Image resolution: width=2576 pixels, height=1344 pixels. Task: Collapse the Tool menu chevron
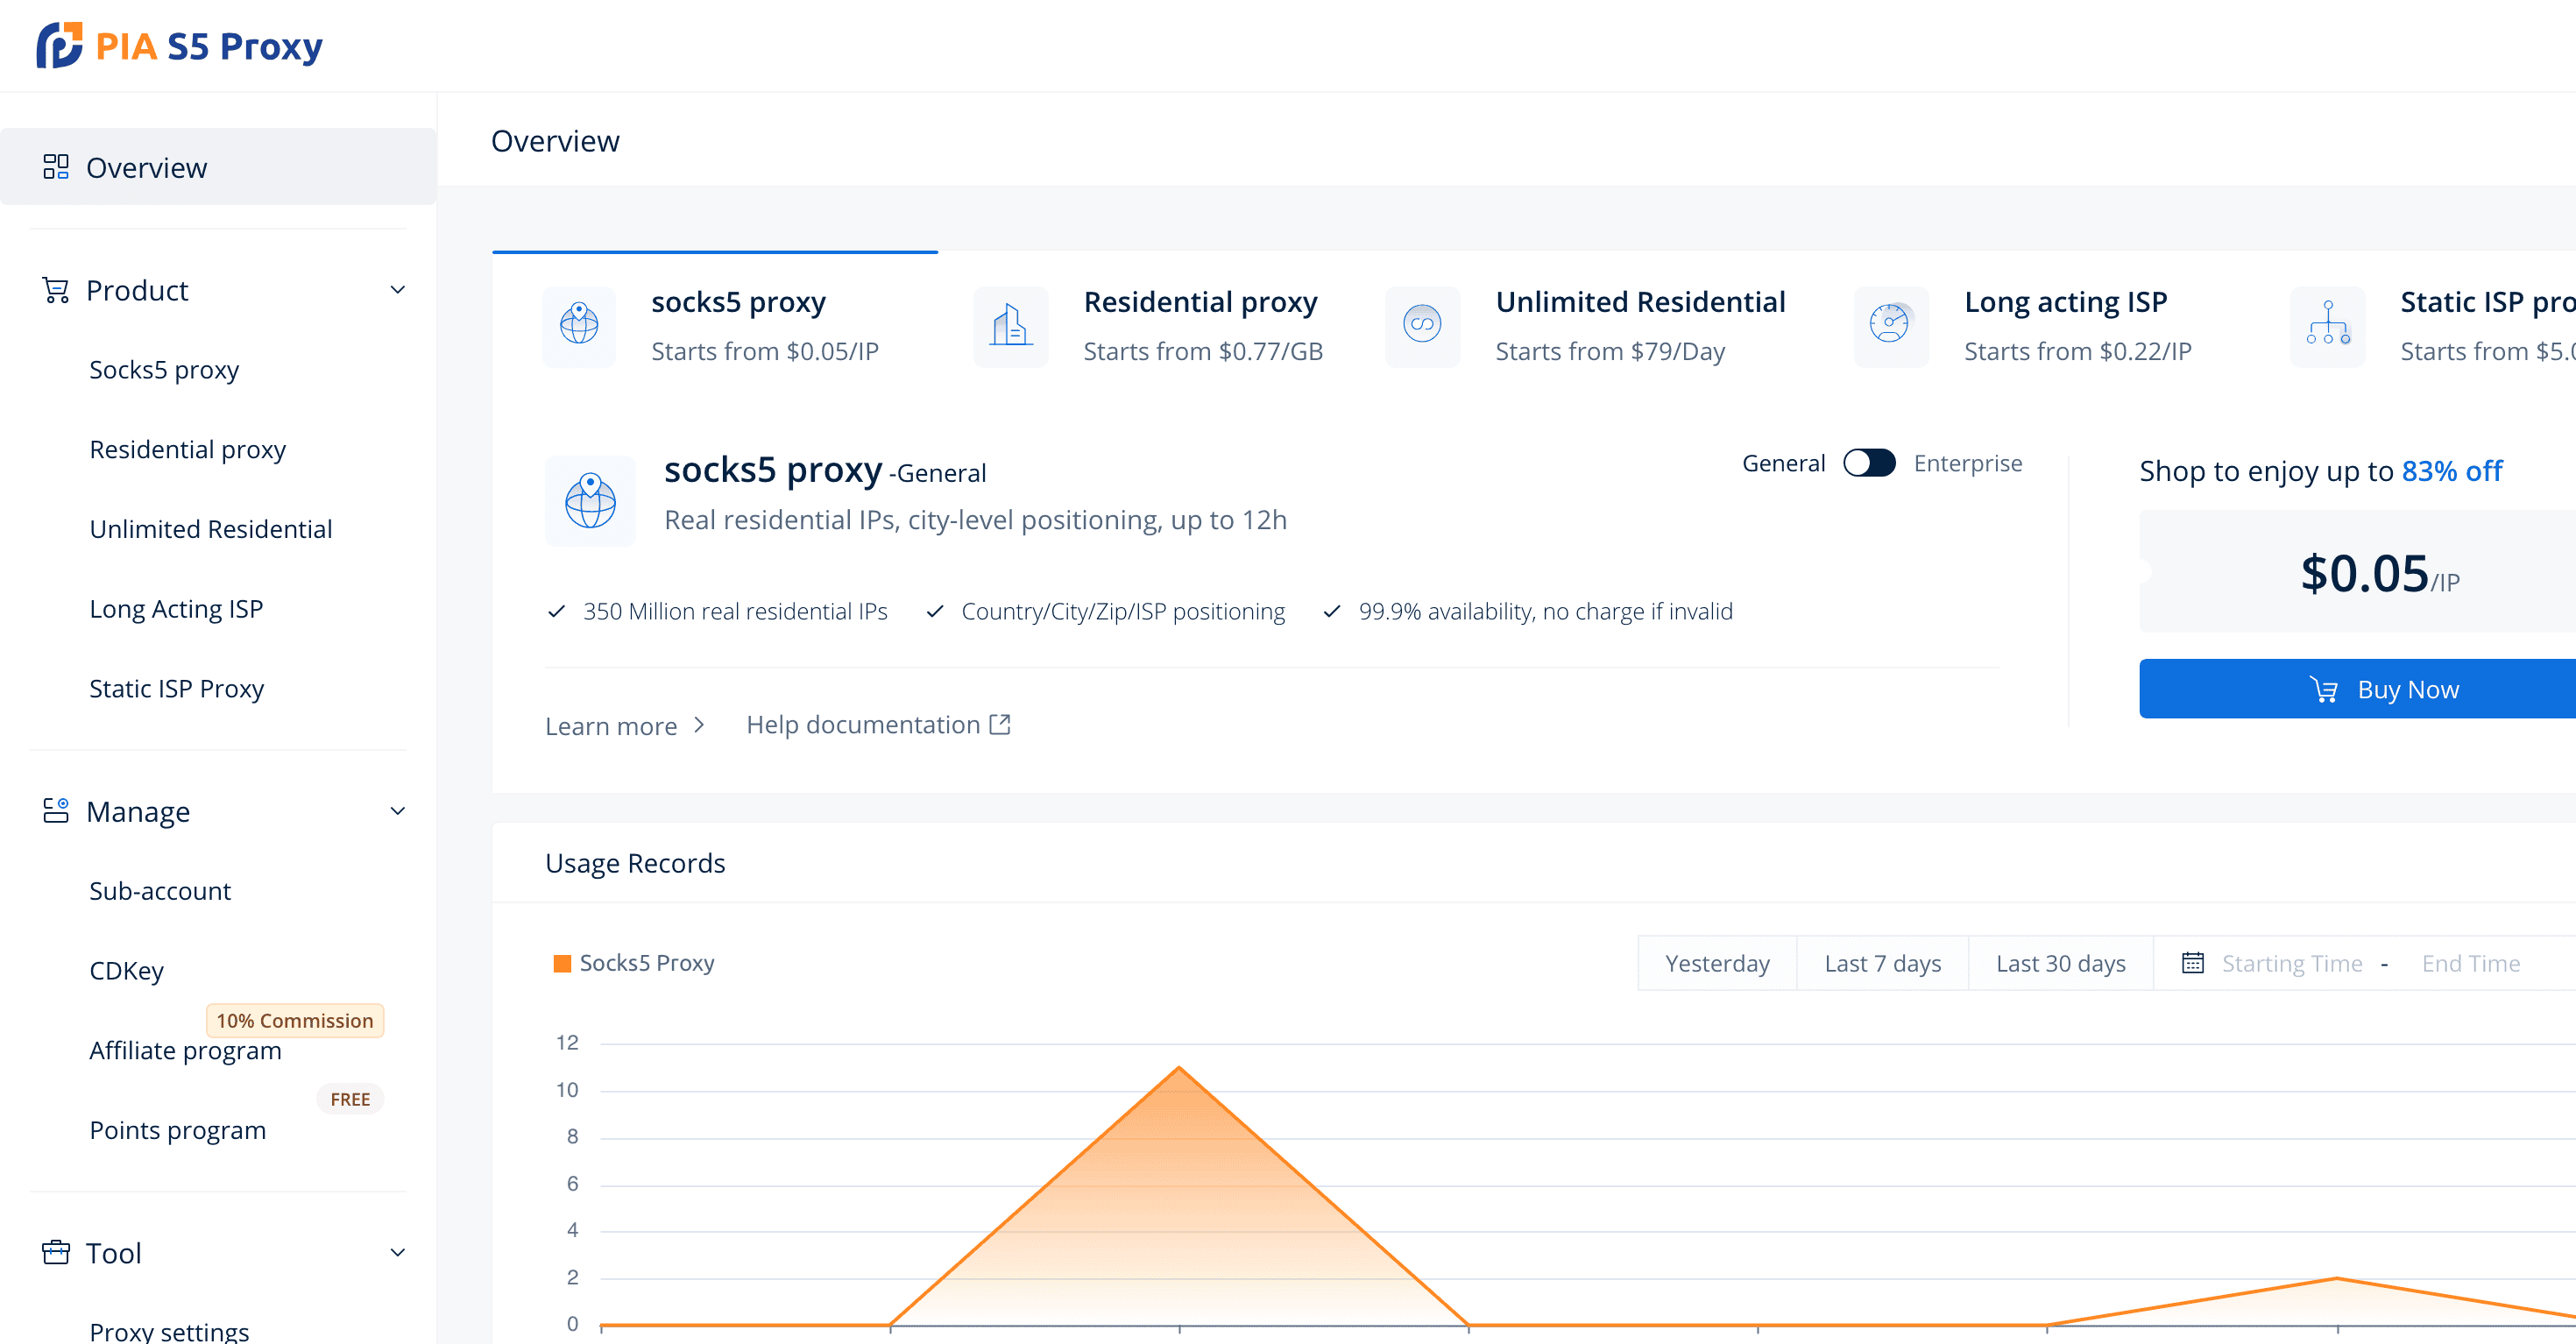pyautogui.click(x=397, y=1252)
